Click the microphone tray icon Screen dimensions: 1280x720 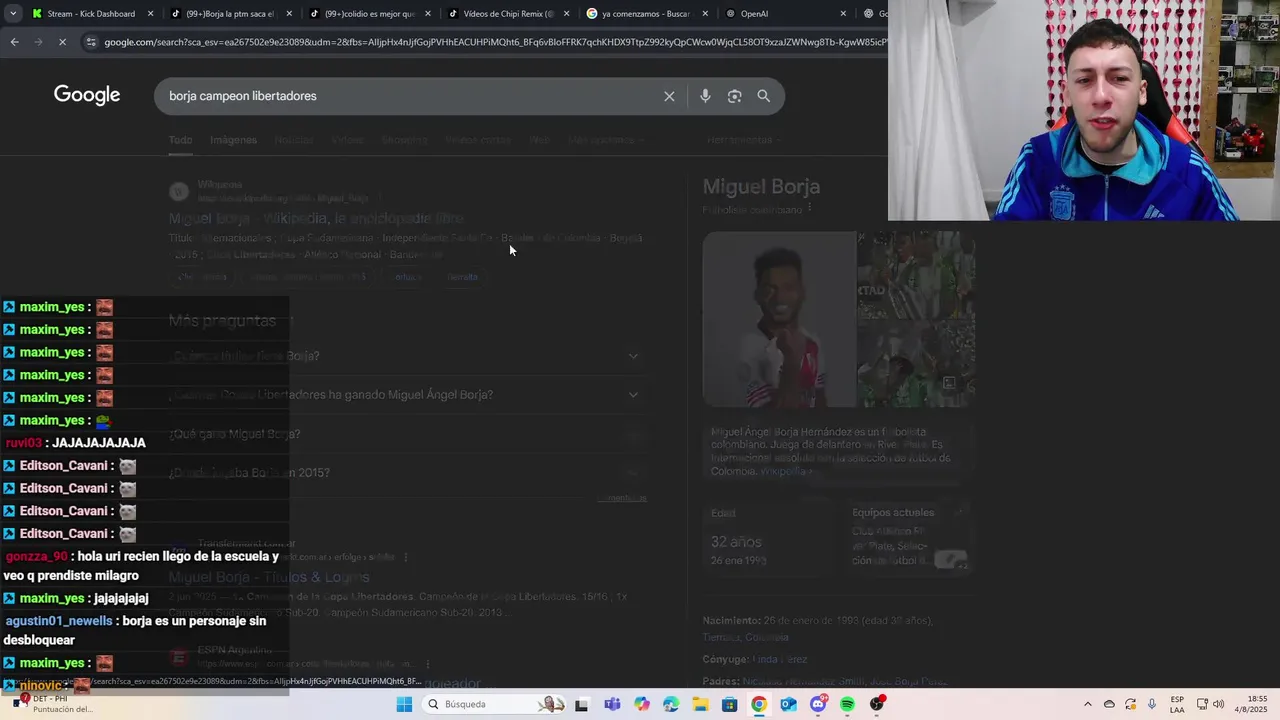pos(1152,704)
